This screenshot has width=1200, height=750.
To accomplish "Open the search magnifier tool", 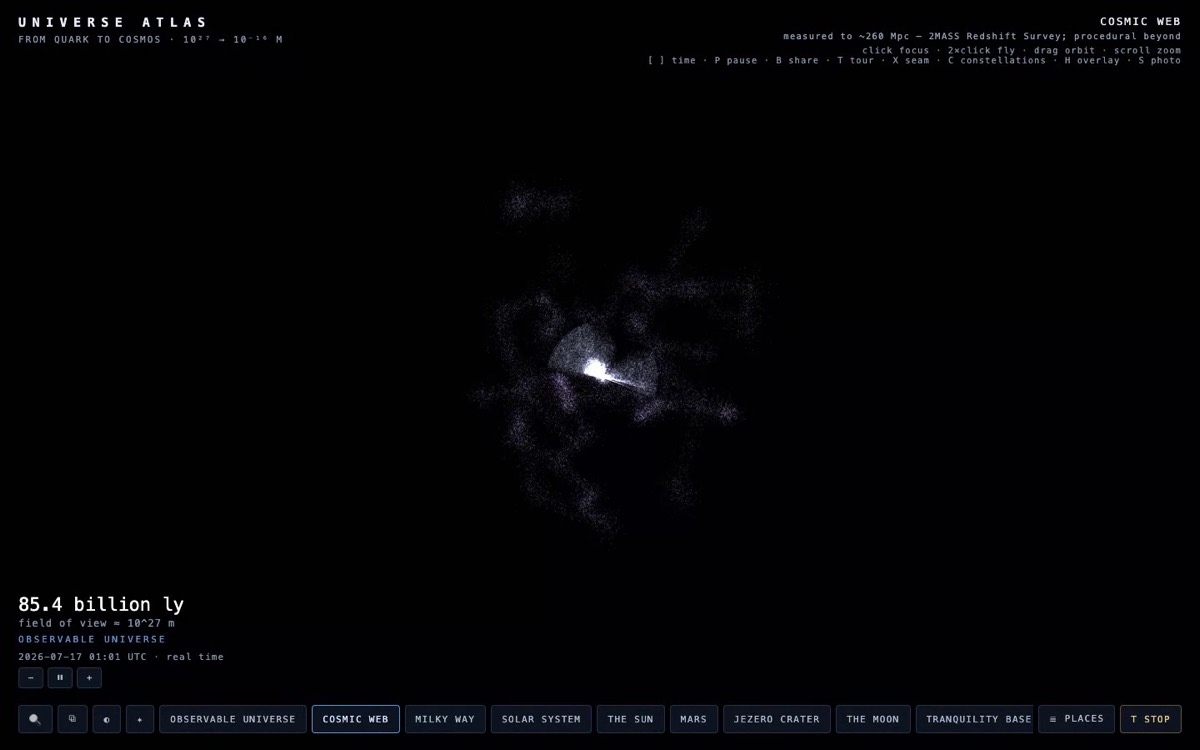I will (35, 719).
